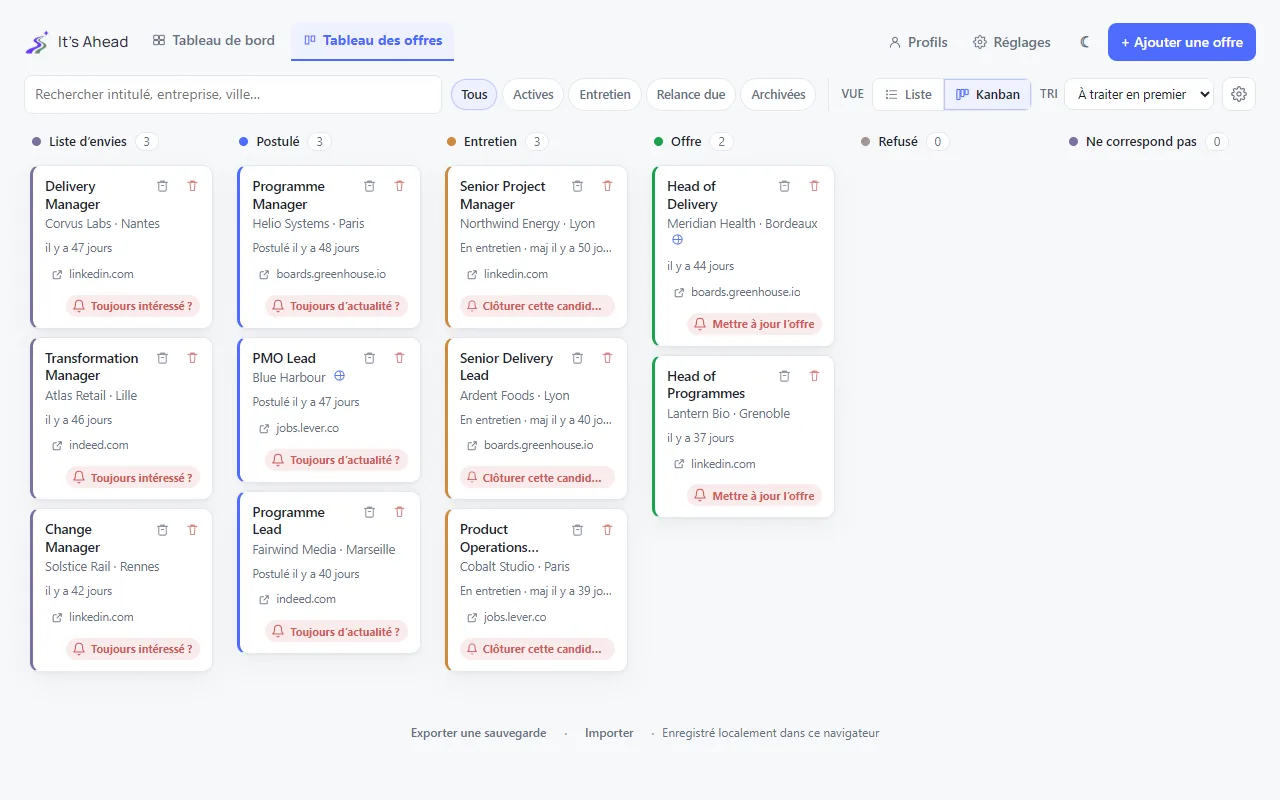This screenshot has height=800, width=1280.
Task: Archive the Programme Manager card
Action: point(370,186)
